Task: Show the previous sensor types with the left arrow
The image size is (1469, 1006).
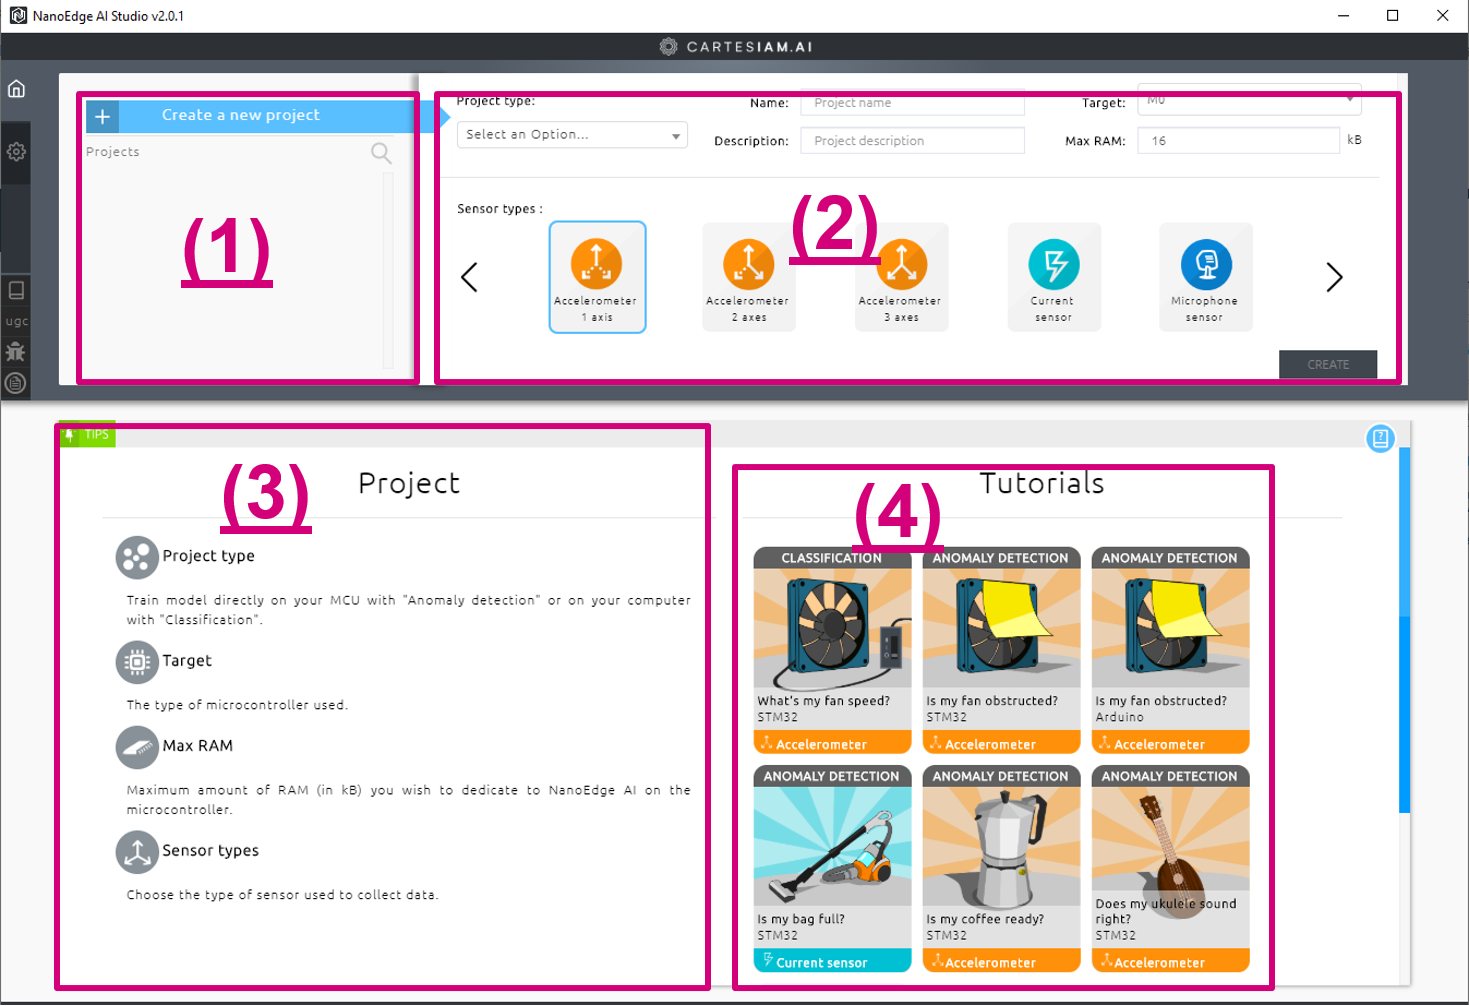Action: pyautogui.click(x=469, y=277)
